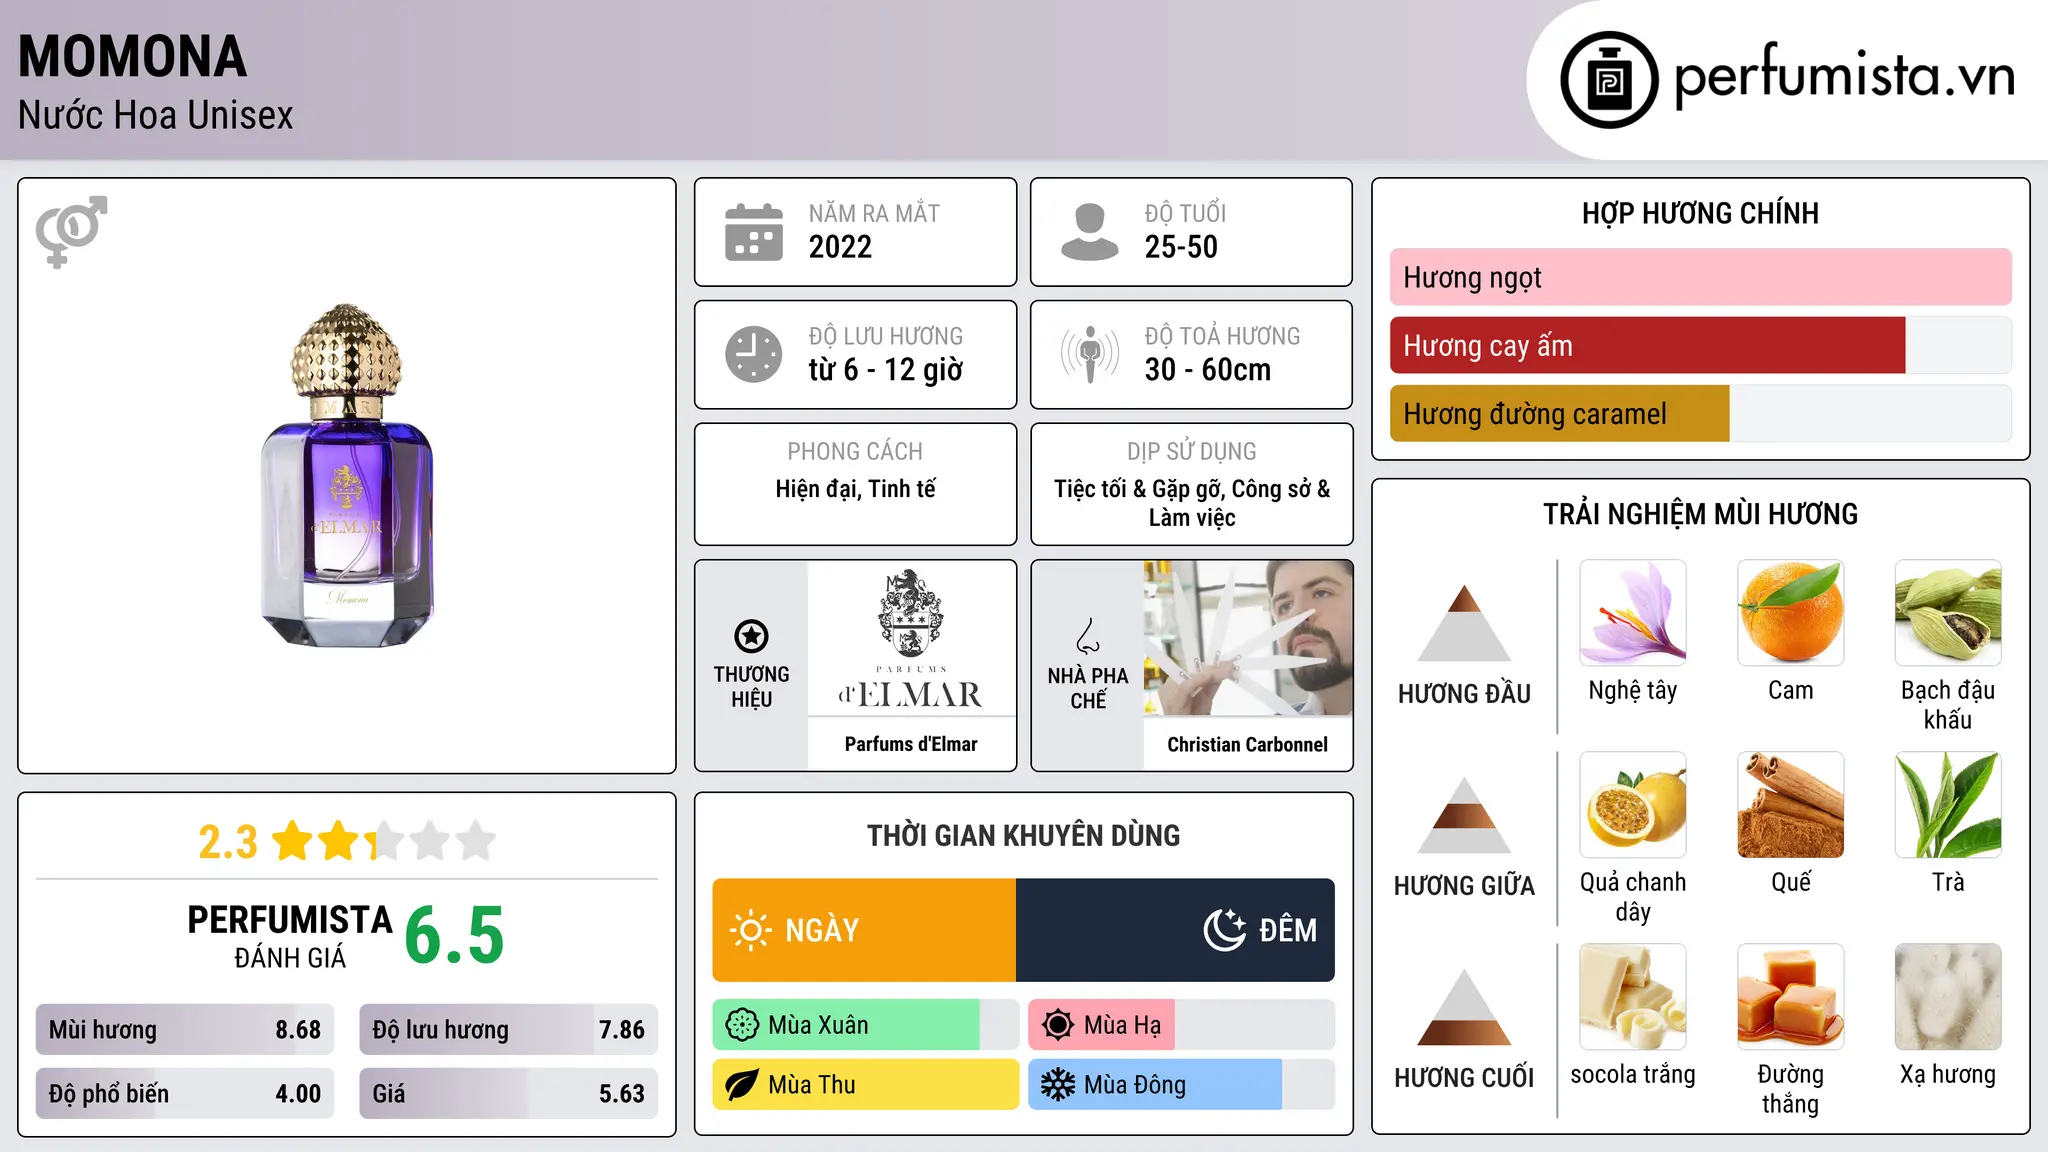This screenshot has width=2048, height=1152.
Task: Select the Quả chanh dây passionfruit image
Action: [1633, 805]
